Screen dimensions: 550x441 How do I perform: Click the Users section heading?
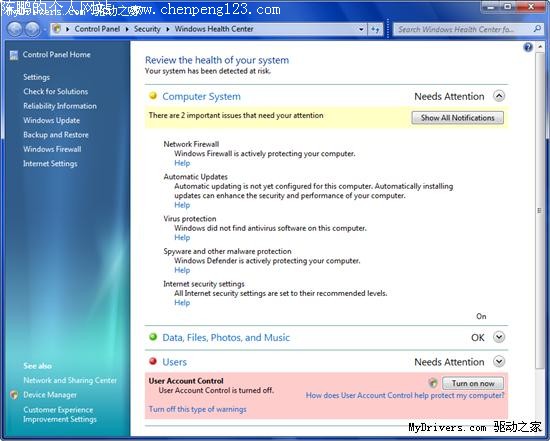pyautogui.click(x=174, y=362)
